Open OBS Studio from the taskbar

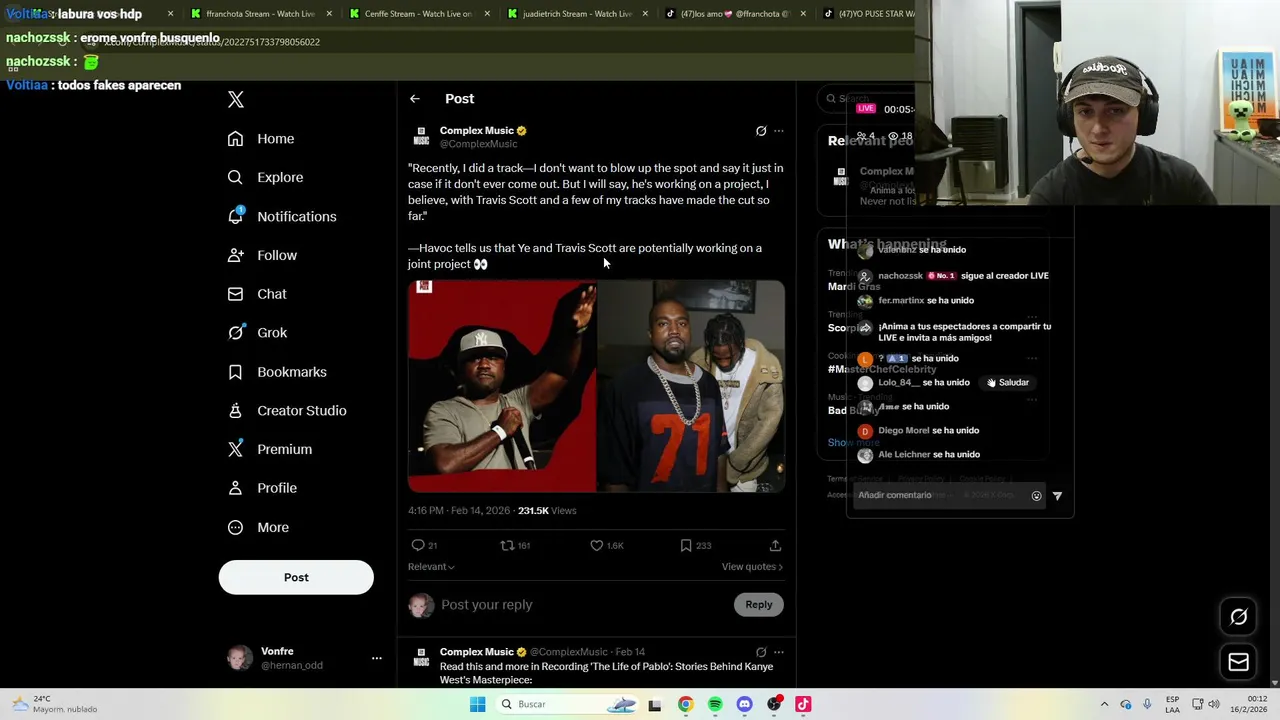click(x=774, y=705)
